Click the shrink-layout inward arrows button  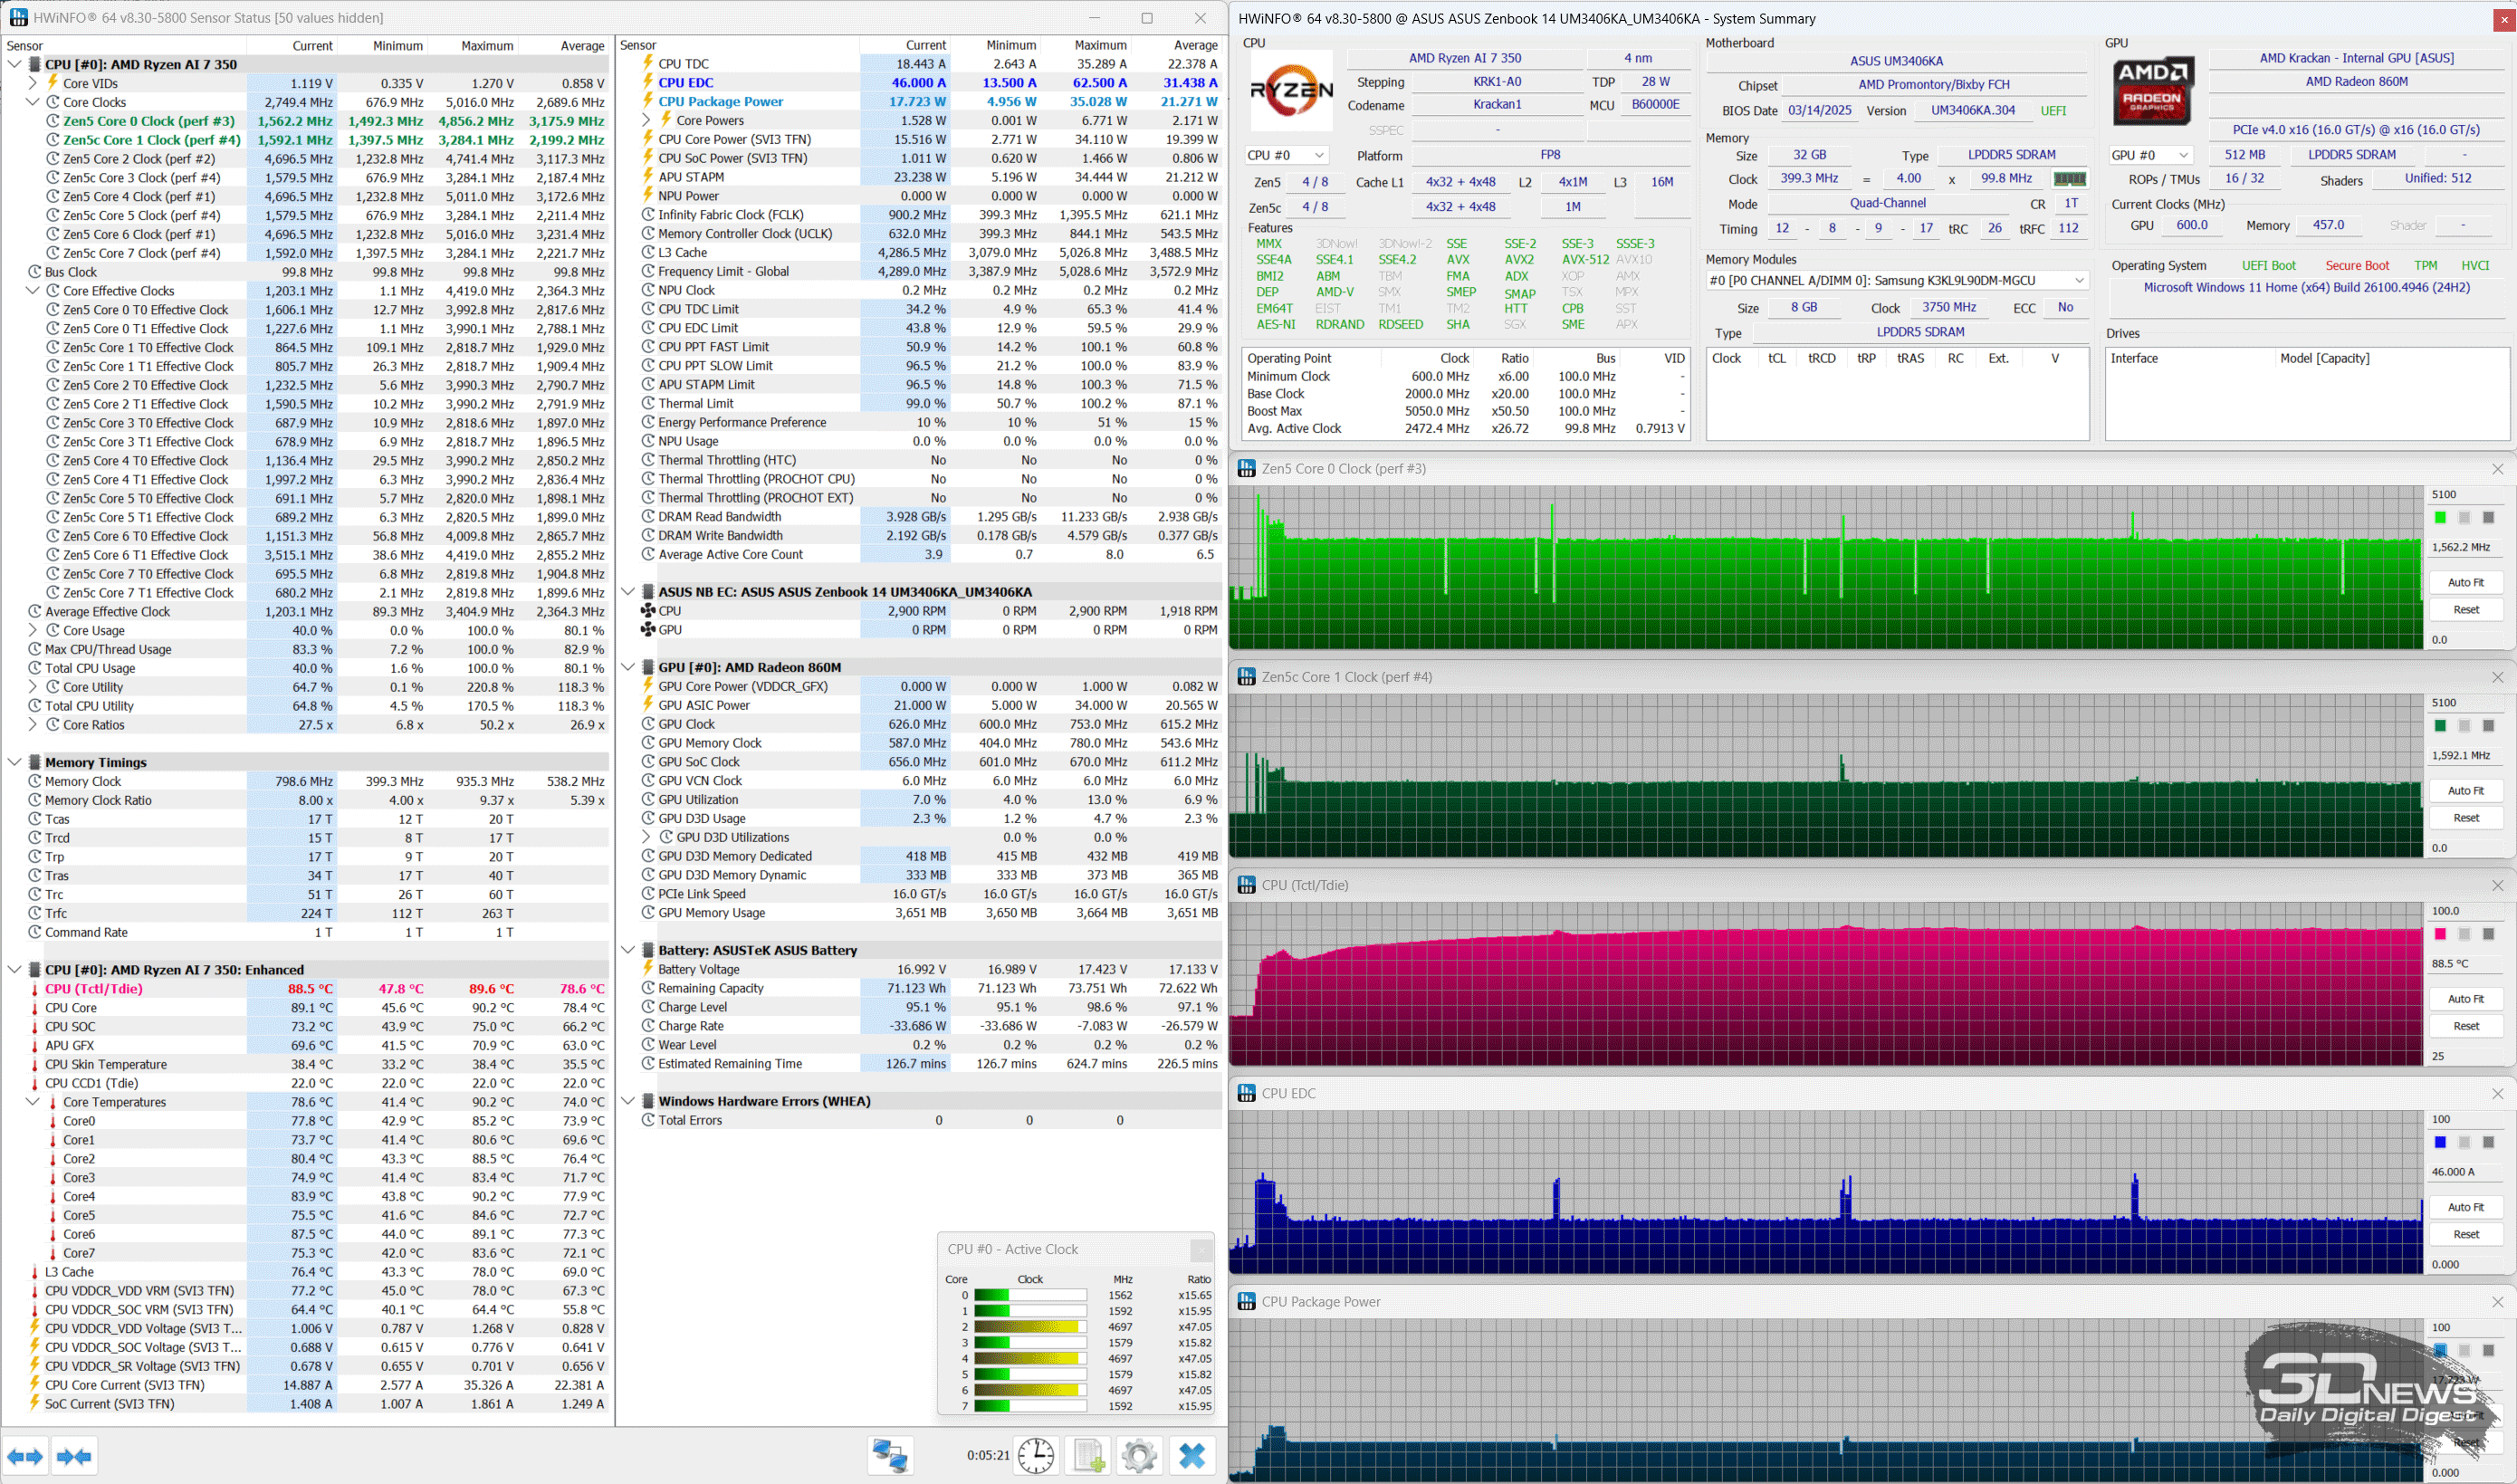coord(74,1456)
